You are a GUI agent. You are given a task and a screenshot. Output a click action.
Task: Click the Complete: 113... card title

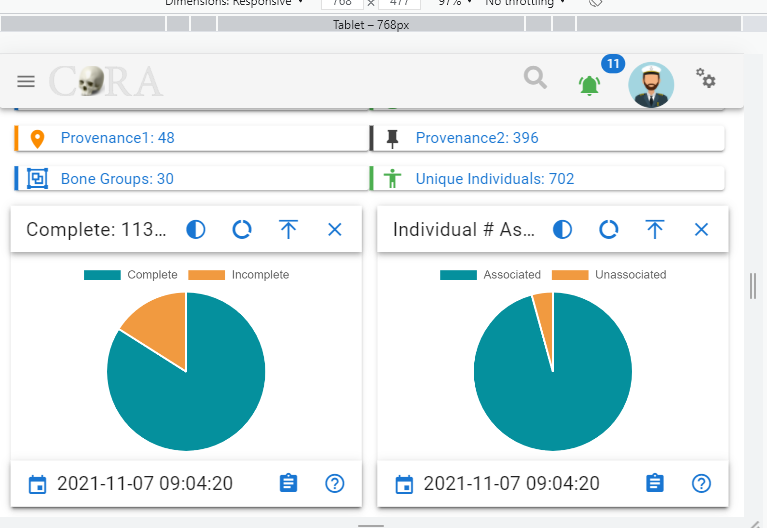96,230
